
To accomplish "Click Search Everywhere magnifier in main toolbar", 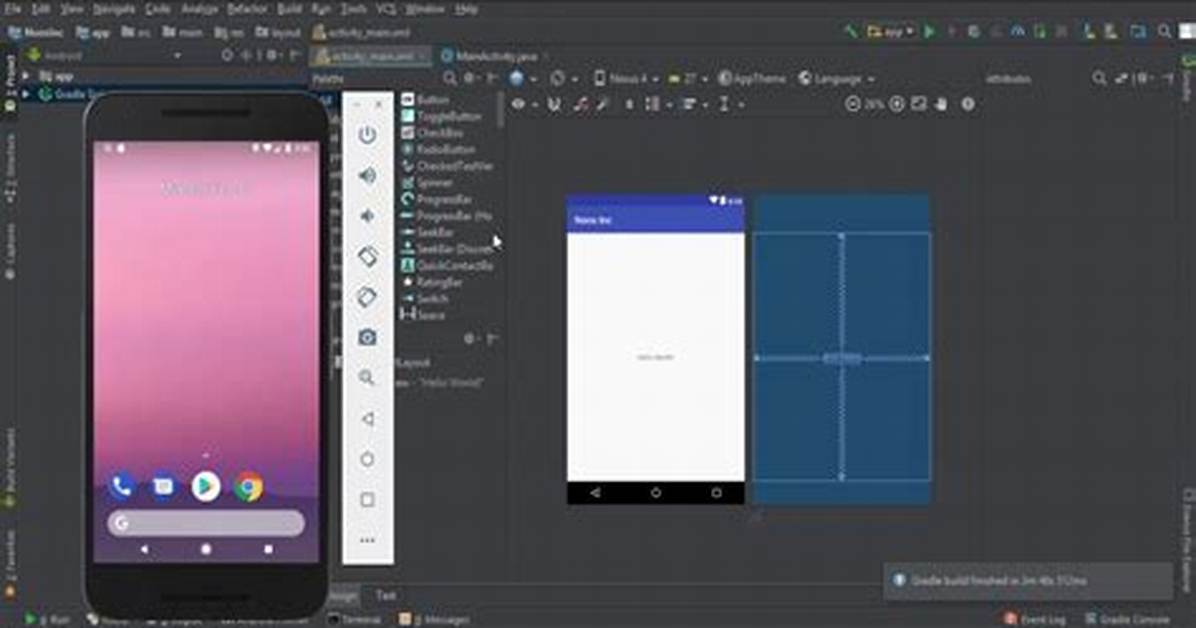I will [x=1164, y=32].
